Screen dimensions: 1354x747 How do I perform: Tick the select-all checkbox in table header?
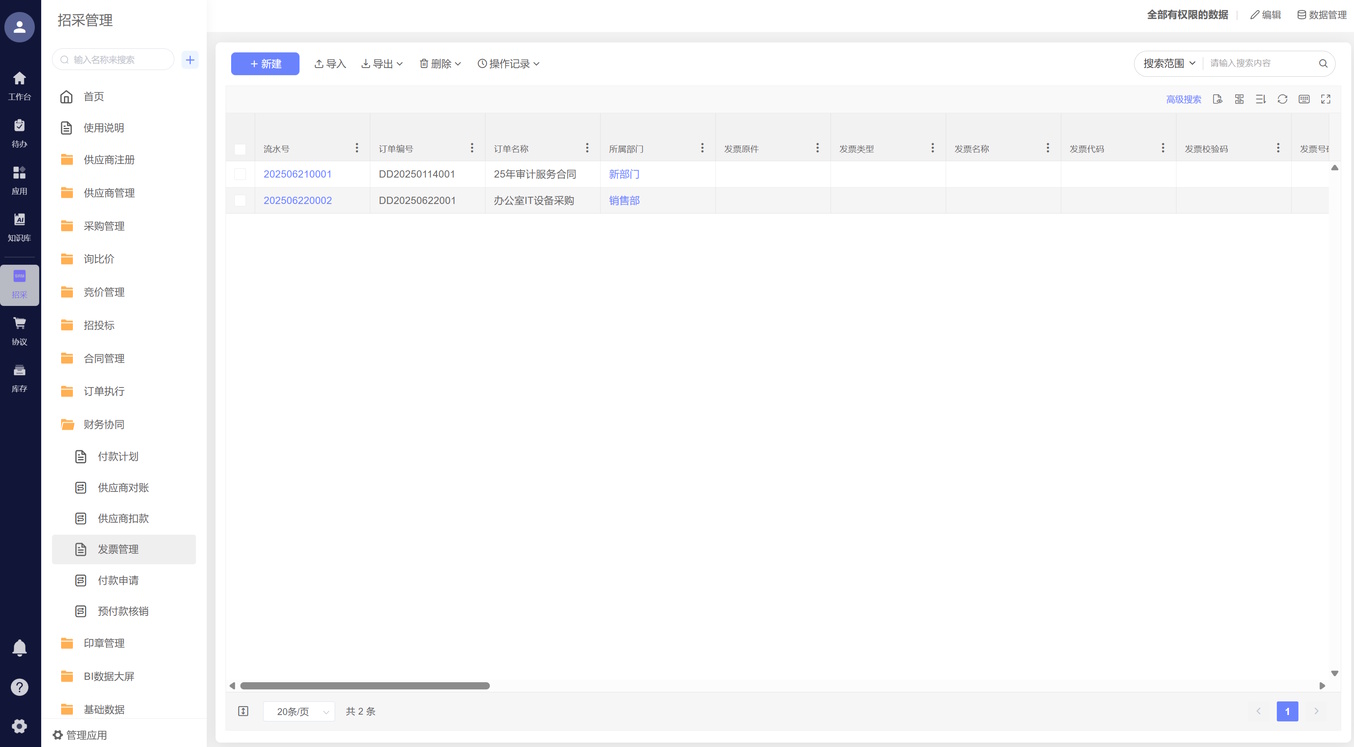[240, 149]
